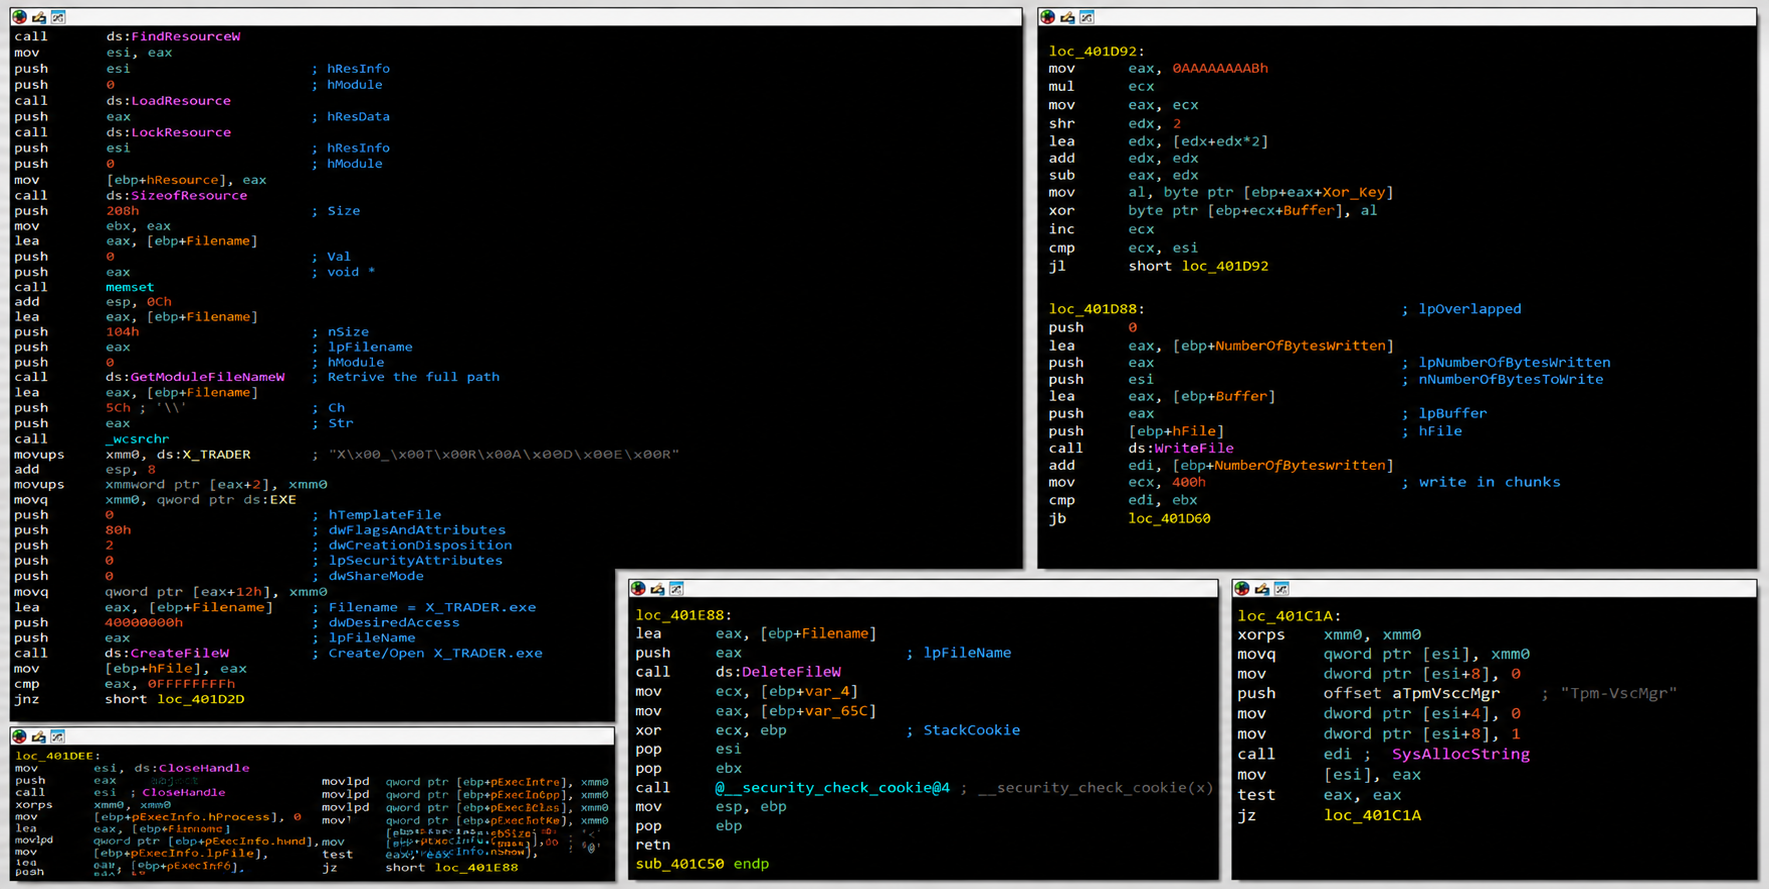Select the 400h value in mov ecx
The width and height of the screenshot is (1769, 889).
1189,482
